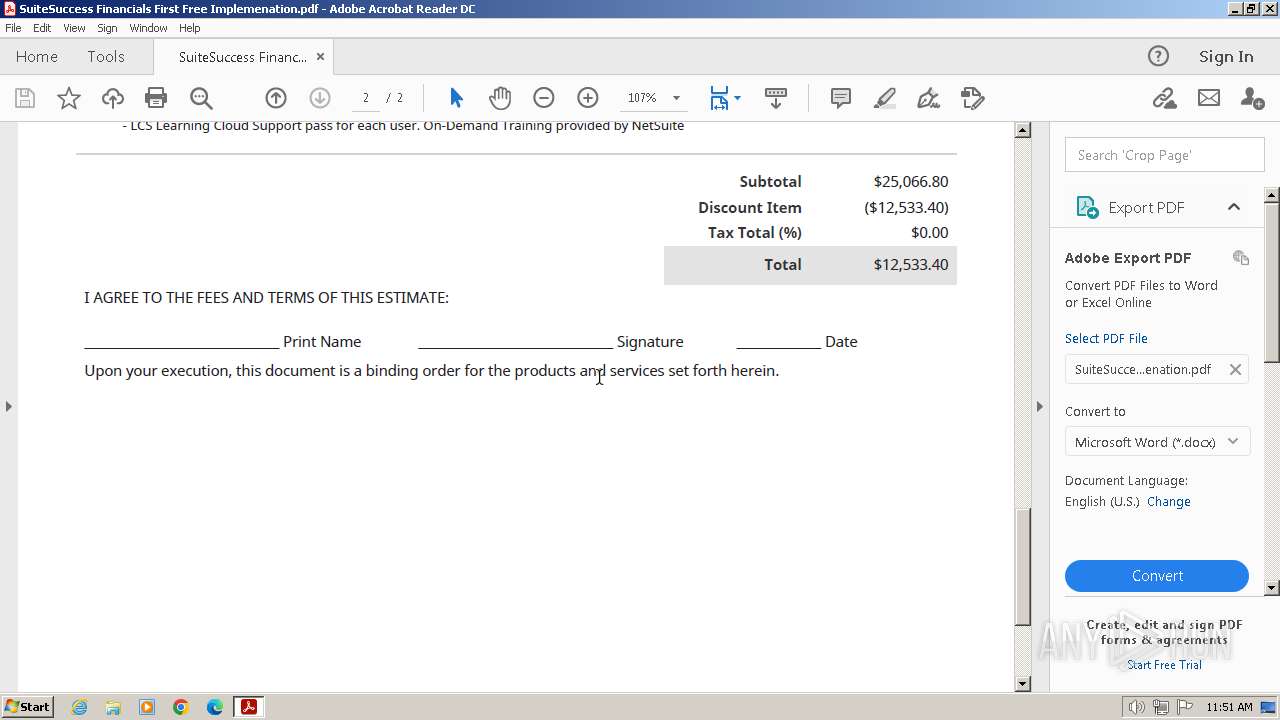Image resolution: width=1280 pixels, height=720 pixels.
Task: Click copy icon beside Adobe Export PDF
Action: 1241,257
